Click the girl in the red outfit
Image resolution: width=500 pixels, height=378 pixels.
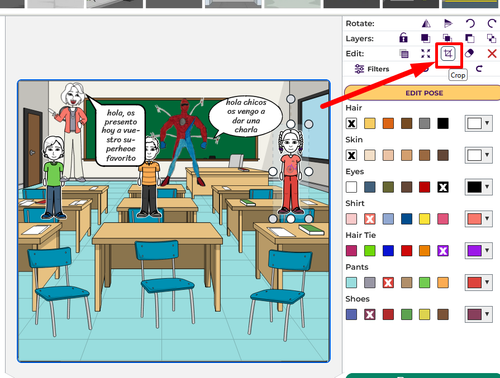tap(291, 172)
